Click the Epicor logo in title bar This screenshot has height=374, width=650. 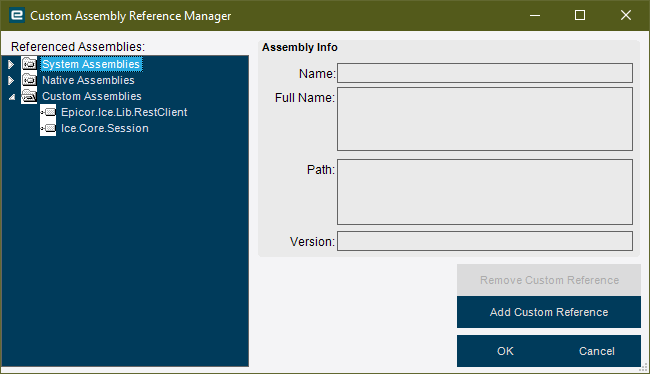tap(17, 15)
